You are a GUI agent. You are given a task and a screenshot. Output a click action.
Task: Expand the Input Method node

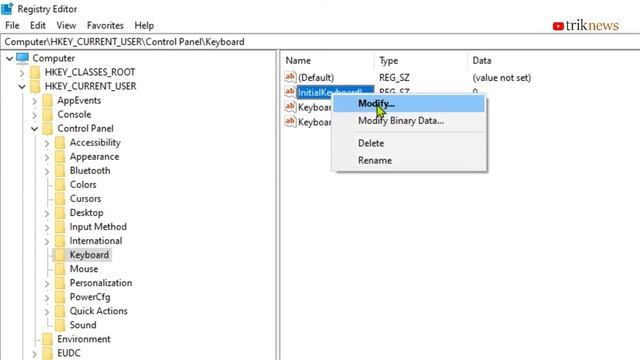click(47, 227)
